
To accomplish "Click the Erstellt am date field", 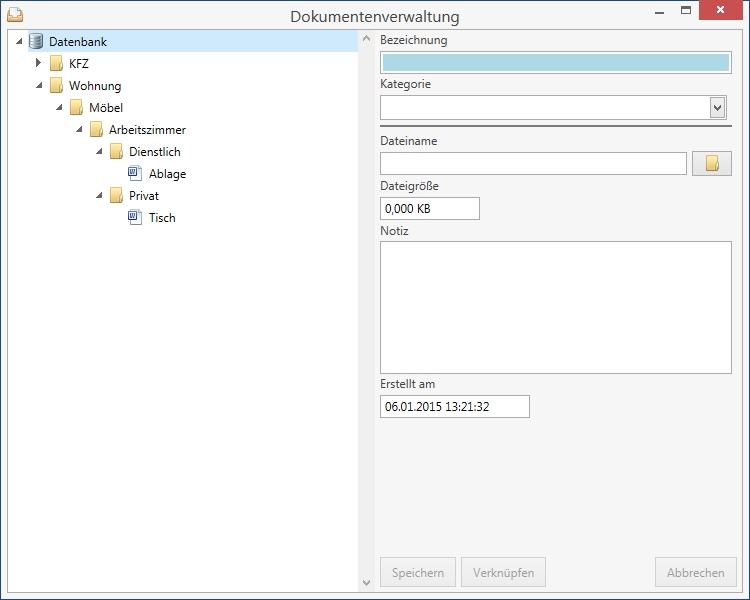I will 455,406.
